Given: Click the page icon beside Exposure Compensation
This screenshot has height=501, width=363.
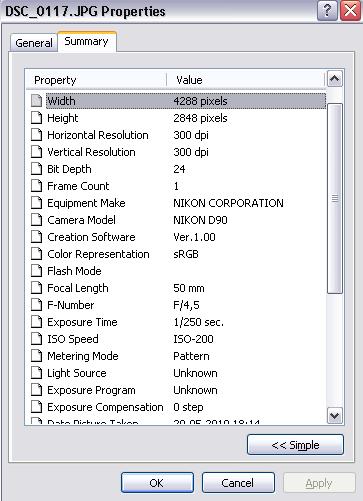Looking at the screenshot, I should [x=37, y=407].
